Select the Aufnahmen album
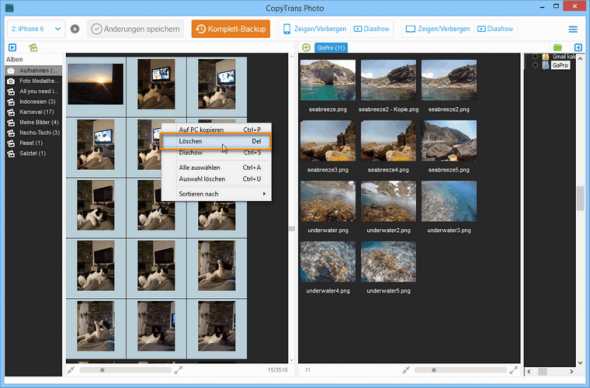This screenshot has height=388, width=590. tap(33, 71)
